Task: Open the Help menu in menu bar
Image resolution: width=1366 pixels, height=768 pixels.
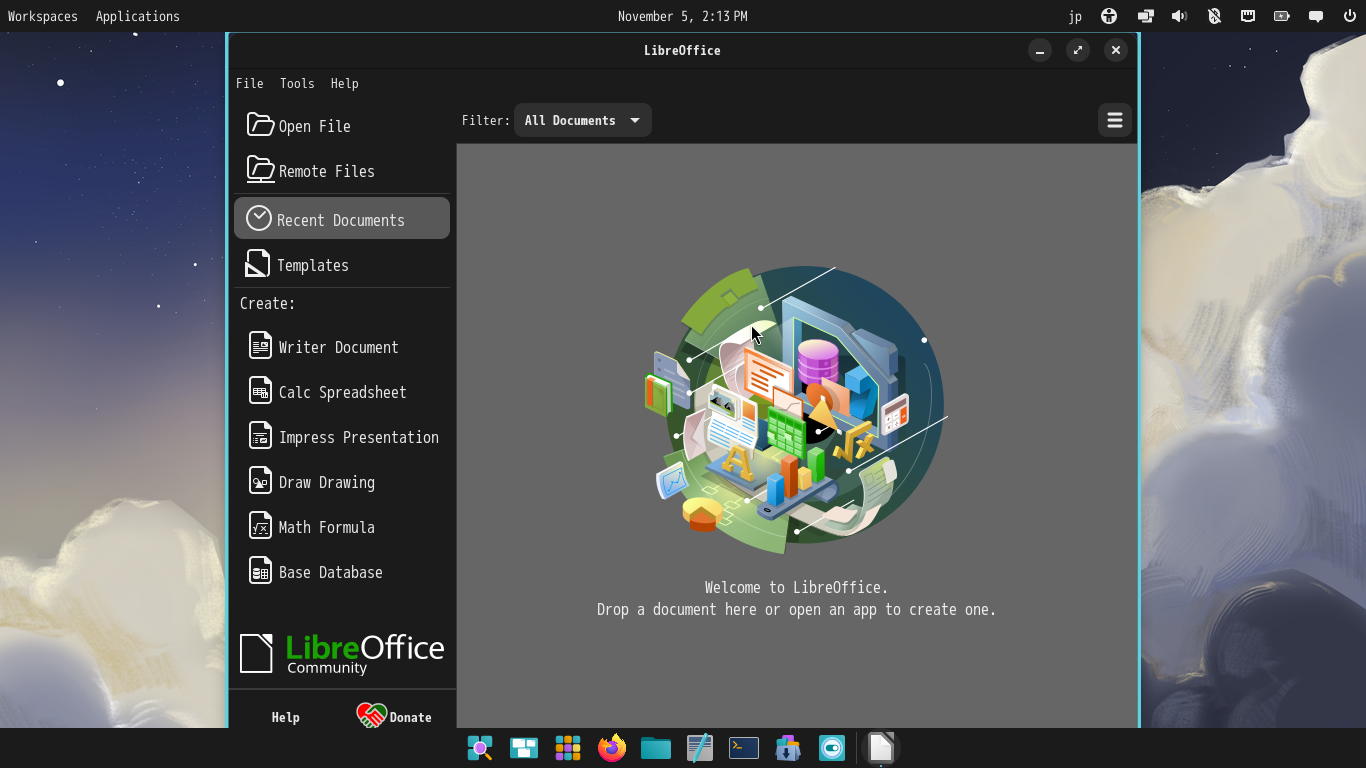Action: coord(344,83)
